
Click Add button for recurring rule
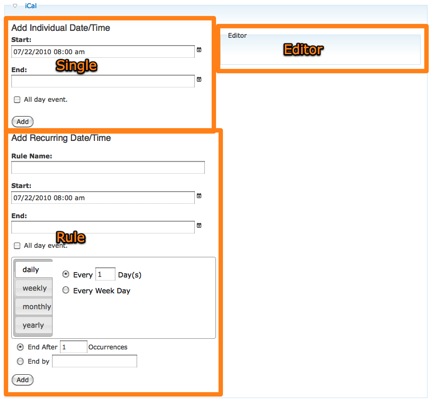[23, 380]
